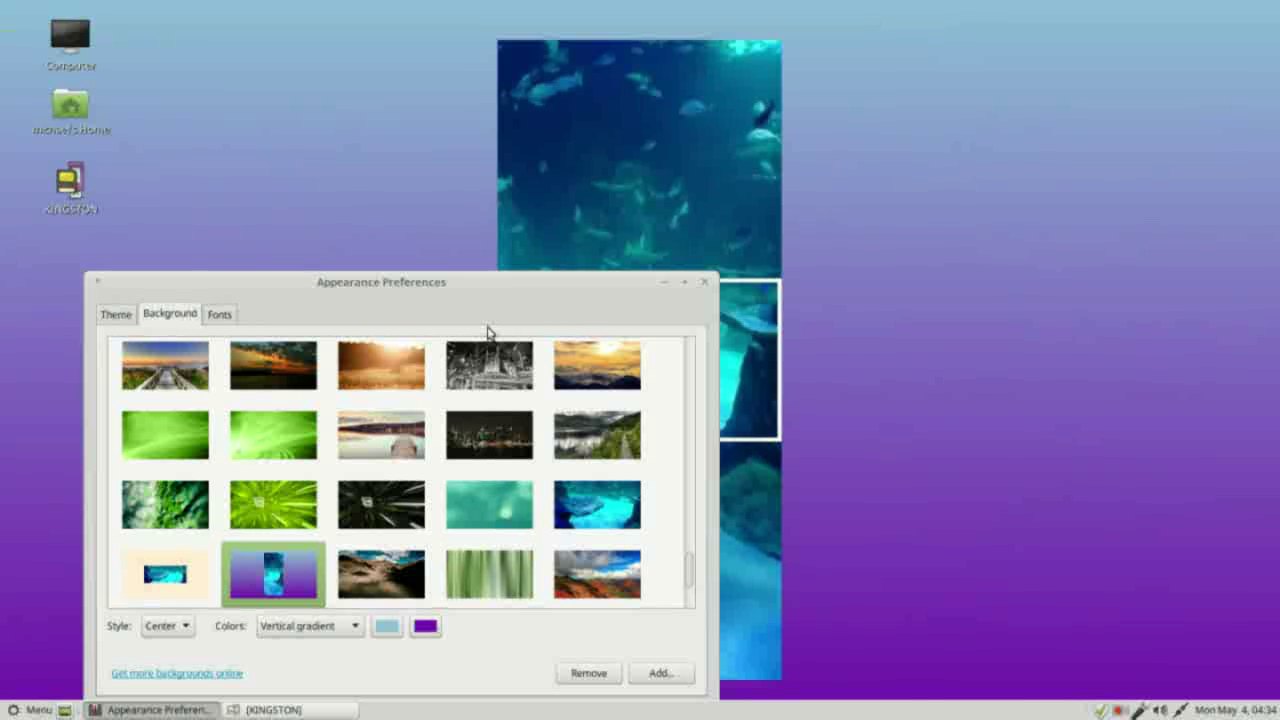Open the clock showing Mon May 4
This screenshot has width=1280, height=720.
pos(1235,710)
